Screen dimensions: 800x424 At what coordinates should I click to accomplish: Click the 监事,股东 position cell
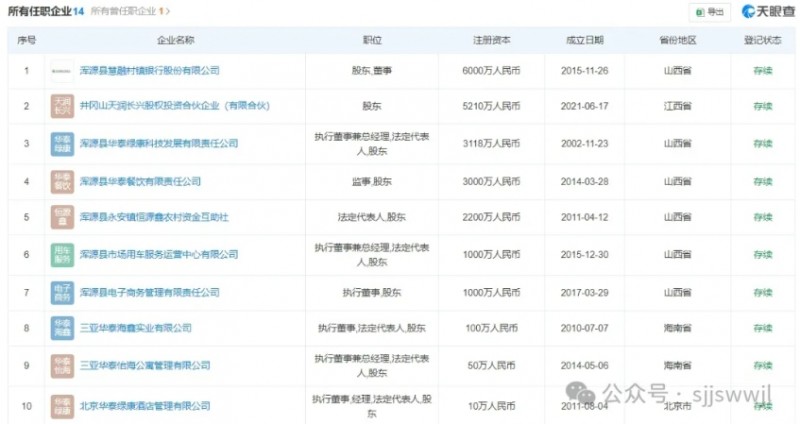[x=372, y=181]
